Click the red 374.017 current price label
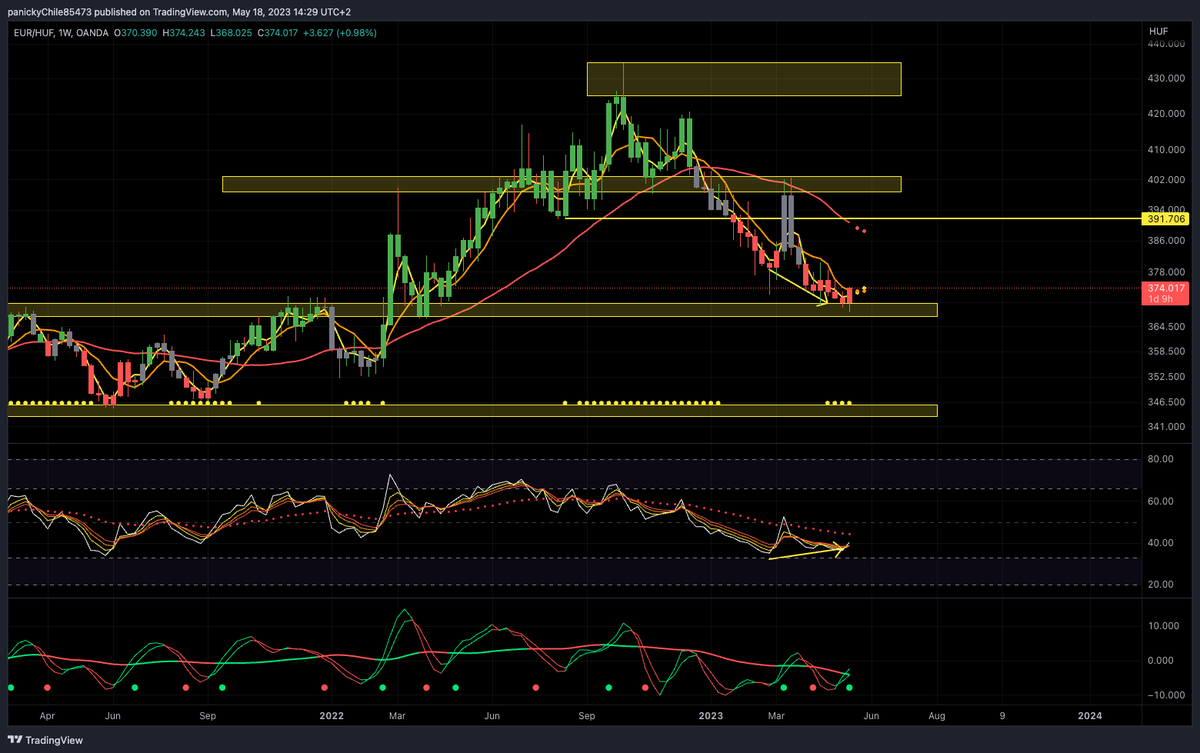The width and height of the screenshot is (1200, 753). pos(1164,288)
